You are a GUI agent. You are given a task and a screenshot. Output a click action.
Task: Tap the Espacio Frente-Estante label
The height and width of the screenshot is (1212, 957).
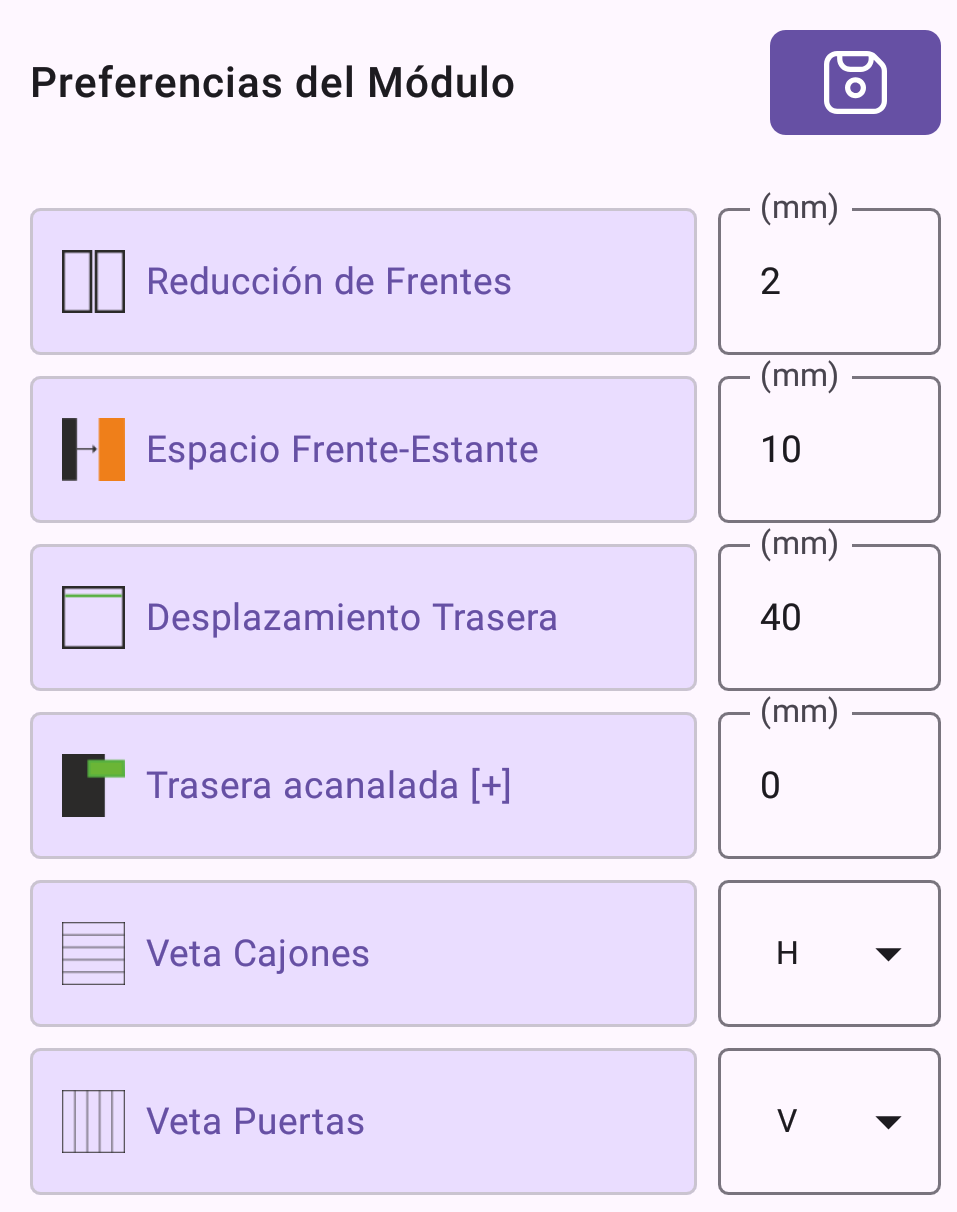point(342,450)
